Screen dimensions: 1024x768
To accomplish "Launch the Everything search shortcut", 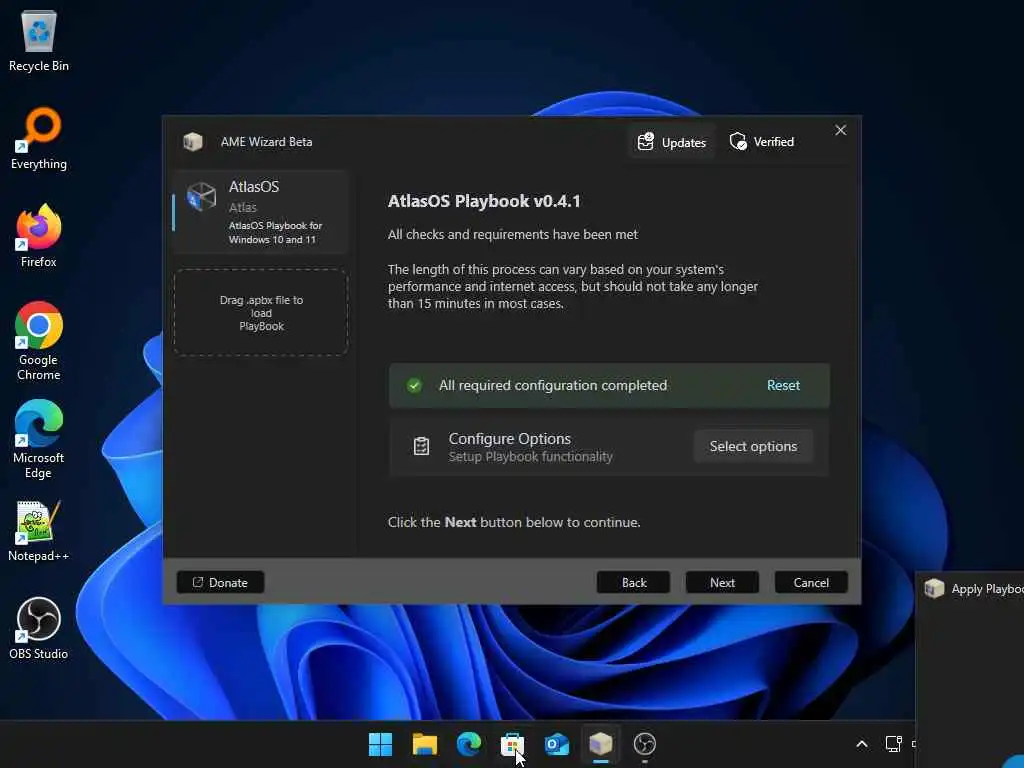I will click(39, 138).
